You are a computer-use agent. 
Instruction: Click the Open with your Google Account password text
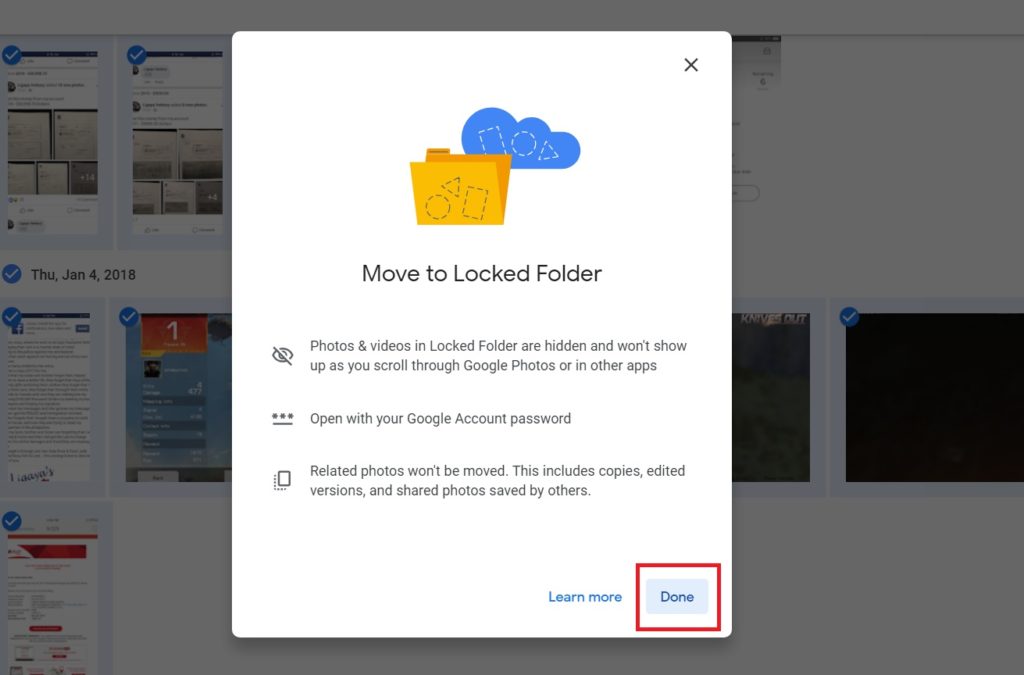(x=440, y=418)
